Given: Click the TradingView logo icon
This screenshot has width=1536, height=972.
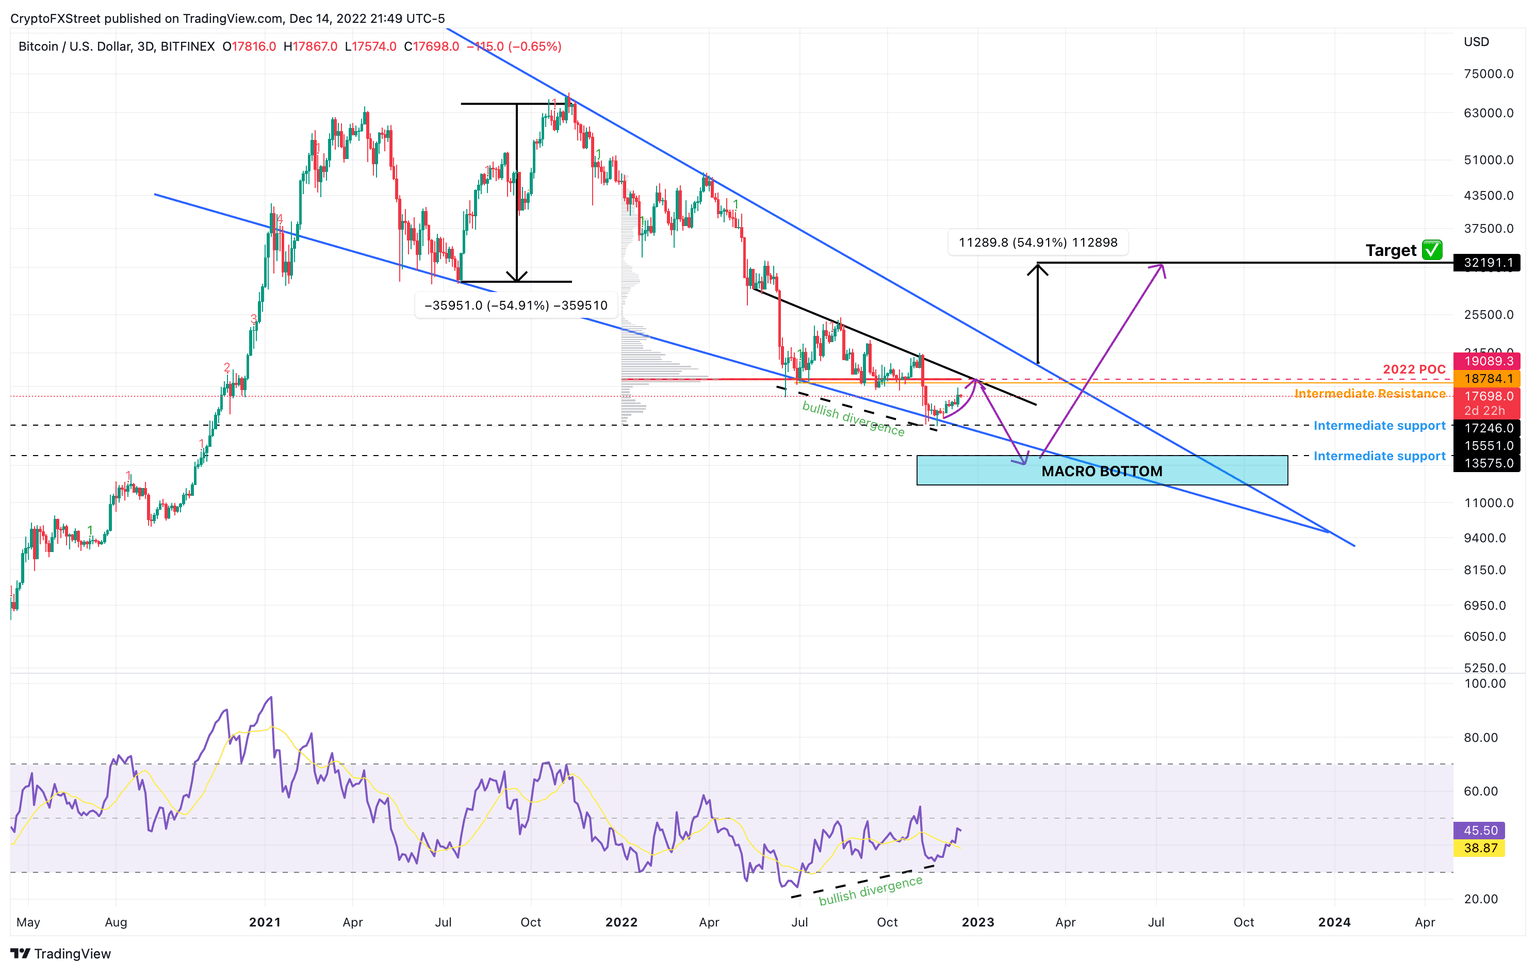Looking at the screenshot, I should click(20, 954).
